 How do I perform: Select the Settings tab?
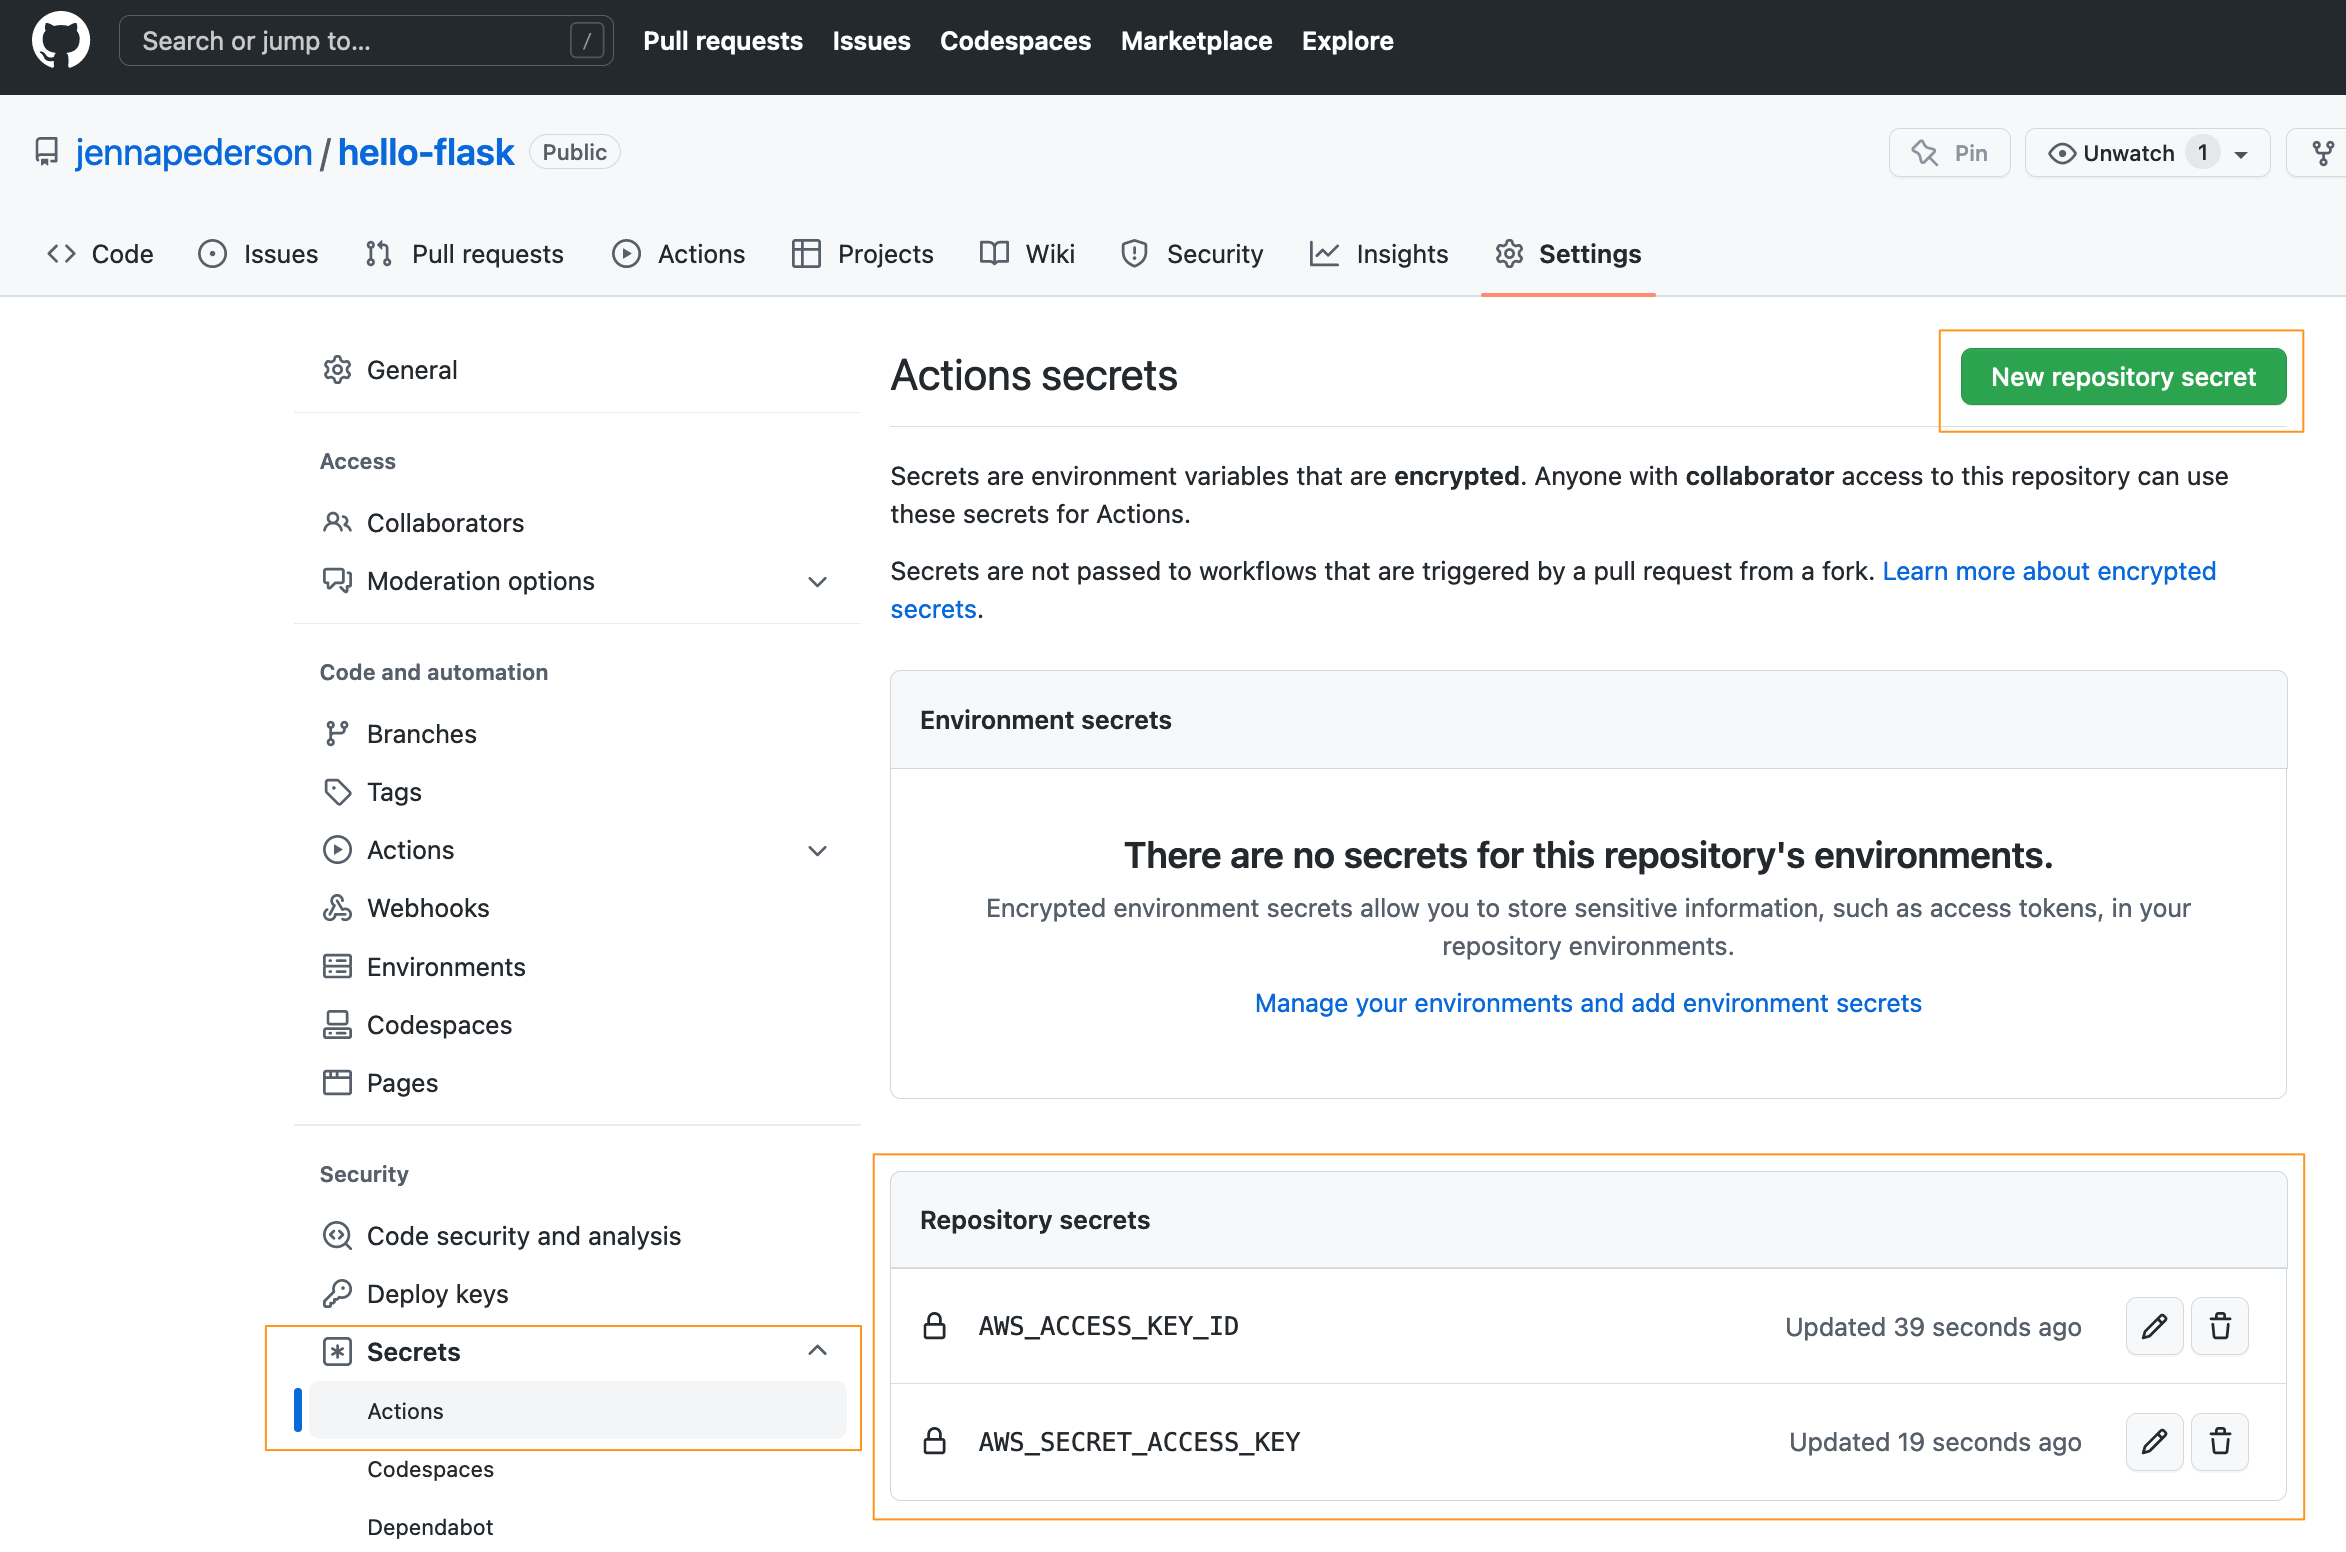click(1568, 254)
